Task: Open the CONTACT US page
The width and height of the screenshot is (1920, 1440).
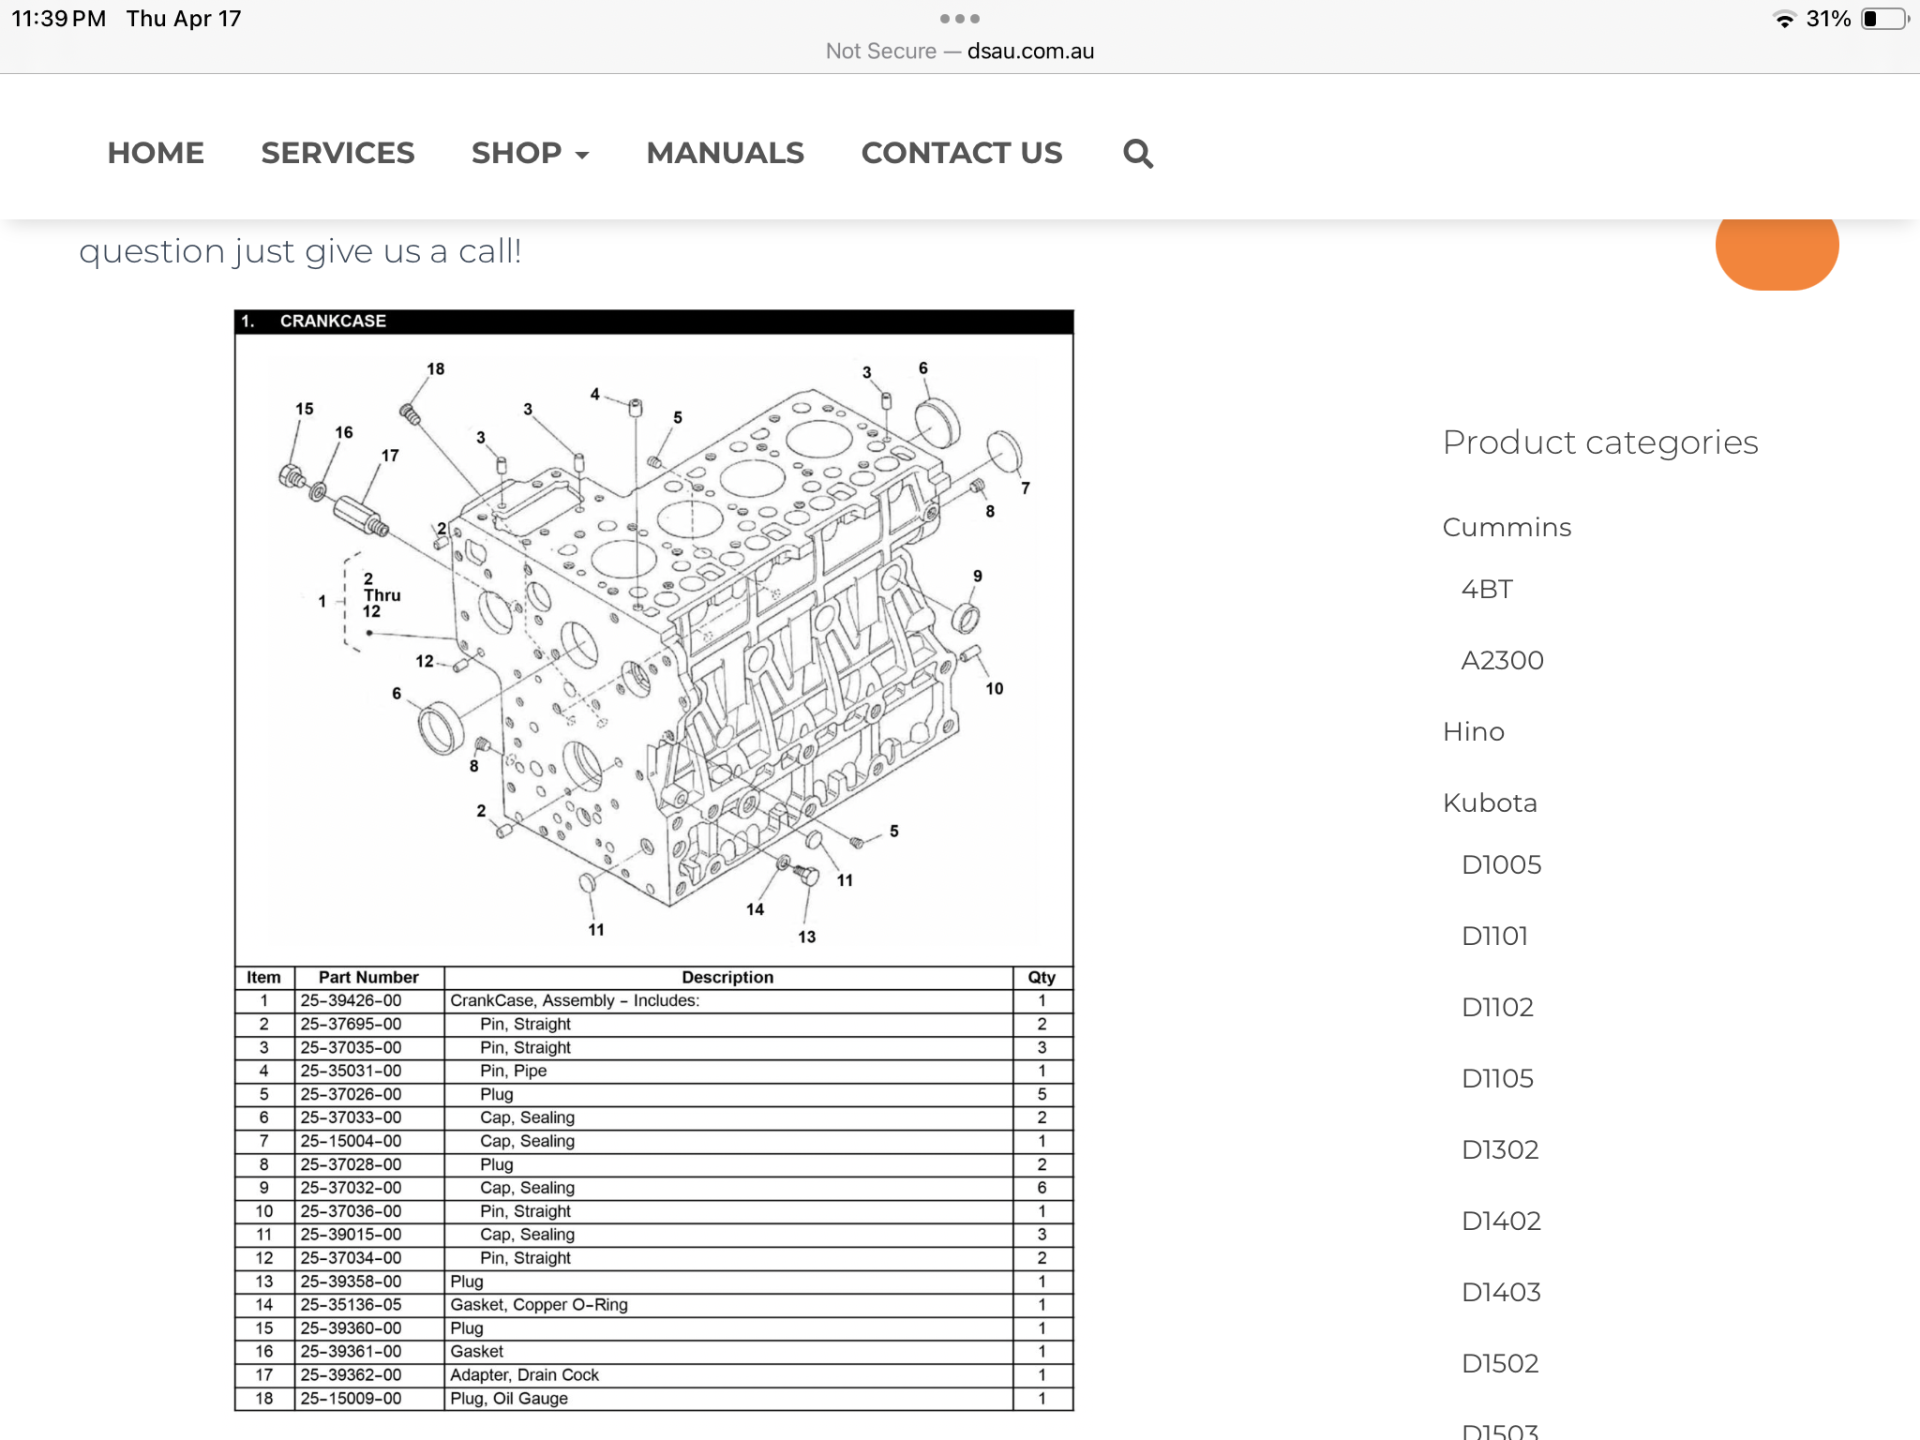Action: coord(962,153)
